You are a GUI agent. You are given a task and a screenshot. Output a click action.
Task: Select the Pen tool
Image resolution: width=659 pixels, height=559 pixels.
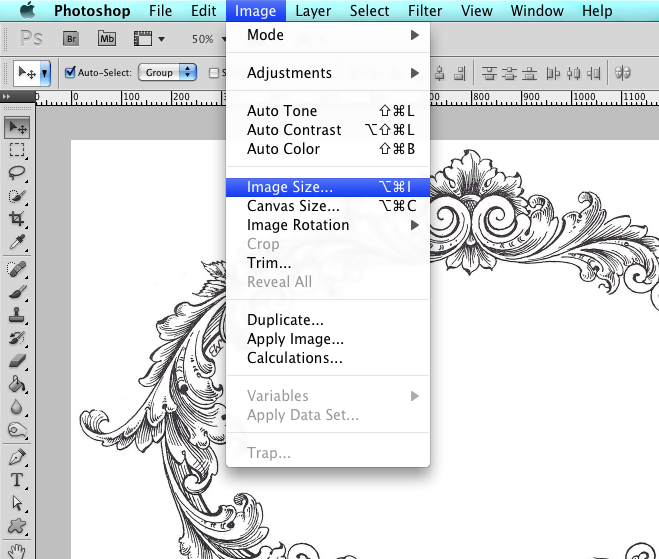coord(17,457)
